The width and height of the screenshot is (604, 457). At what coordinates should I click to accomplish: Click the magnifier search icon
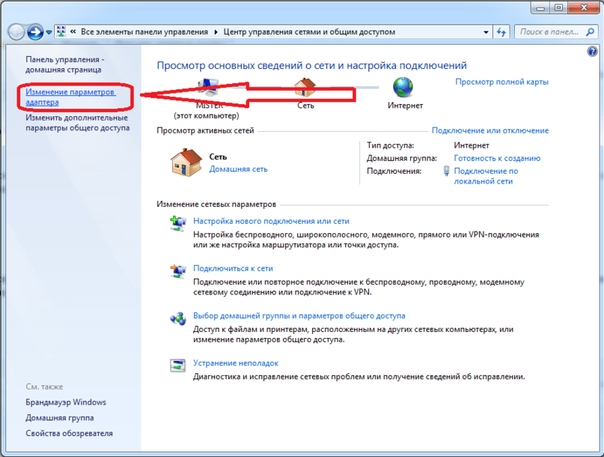click(x=590, y=32)
